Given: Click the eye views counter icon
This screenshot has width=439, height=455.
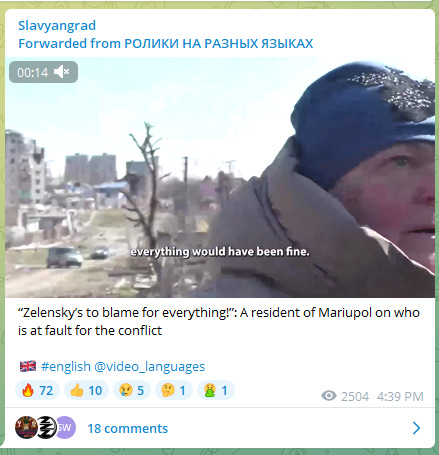Looking at the screenshot, I should point(329,396).
